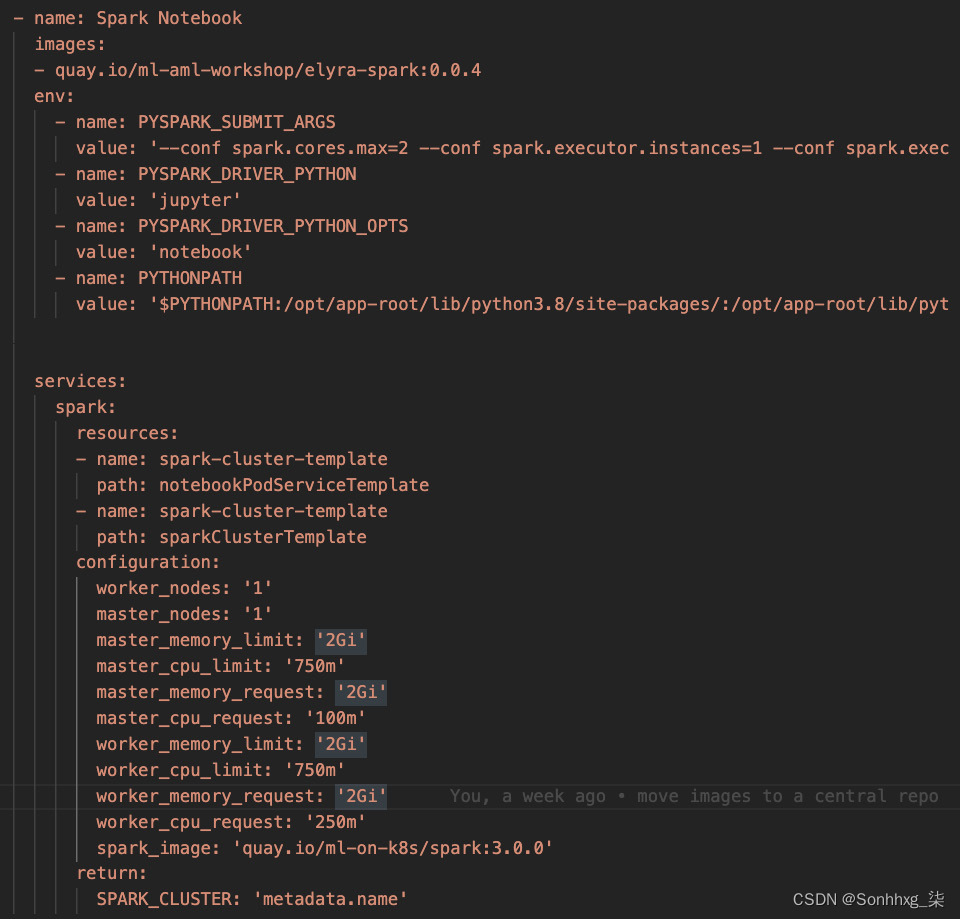Click the '$PYTHONPATH:/opt/app-root' value line
The width and height of the screenshot is (960, 919).
(512, 304)
